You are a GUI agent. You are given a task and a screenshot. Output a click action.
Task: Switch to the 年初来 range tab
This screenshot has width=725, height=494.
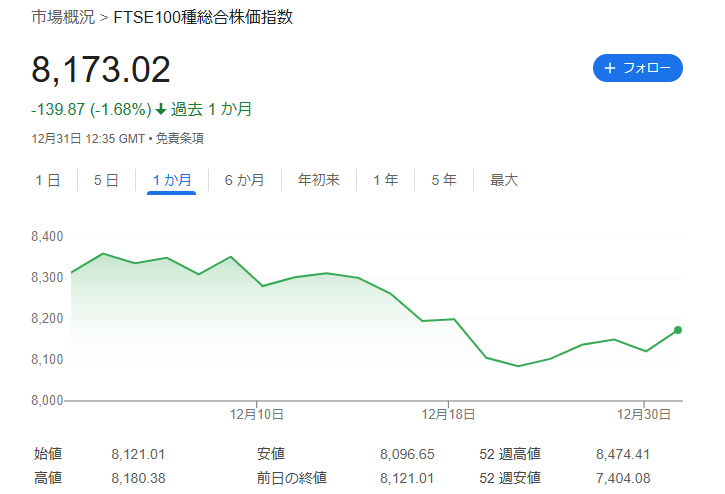319,180
